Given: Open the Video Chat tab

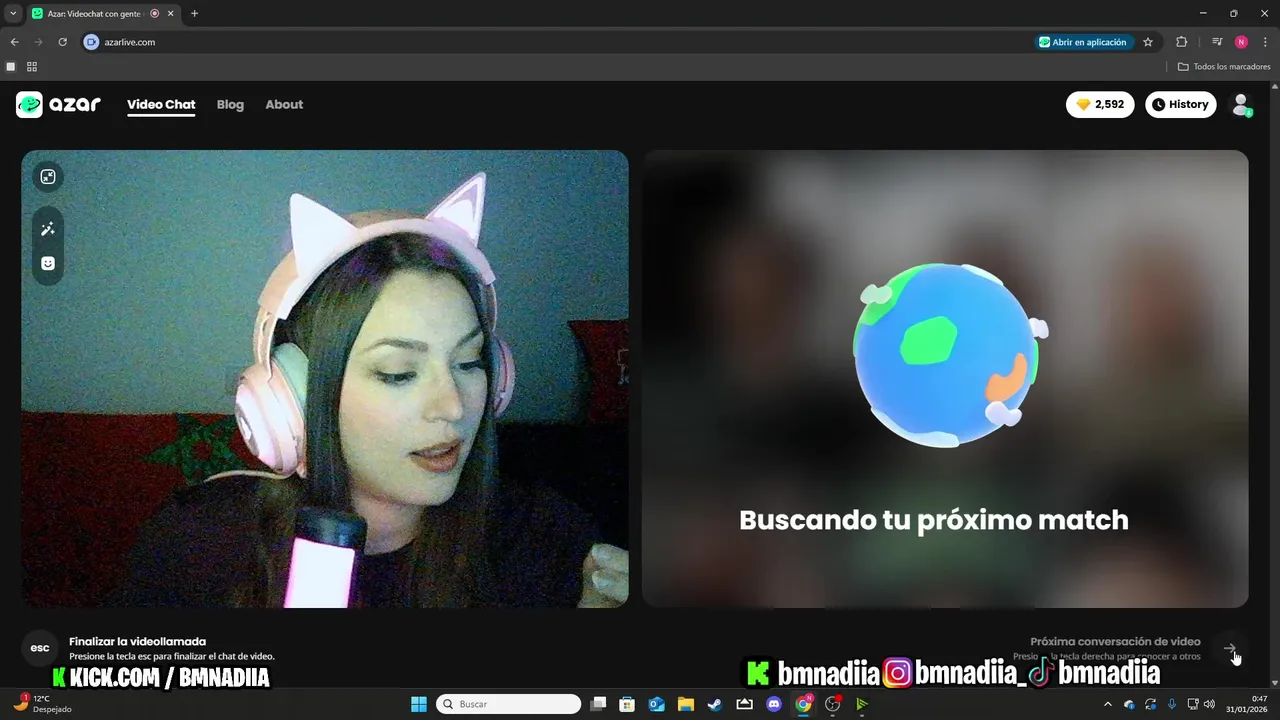Looking at the screenshot, I should (x=161, y=104).
